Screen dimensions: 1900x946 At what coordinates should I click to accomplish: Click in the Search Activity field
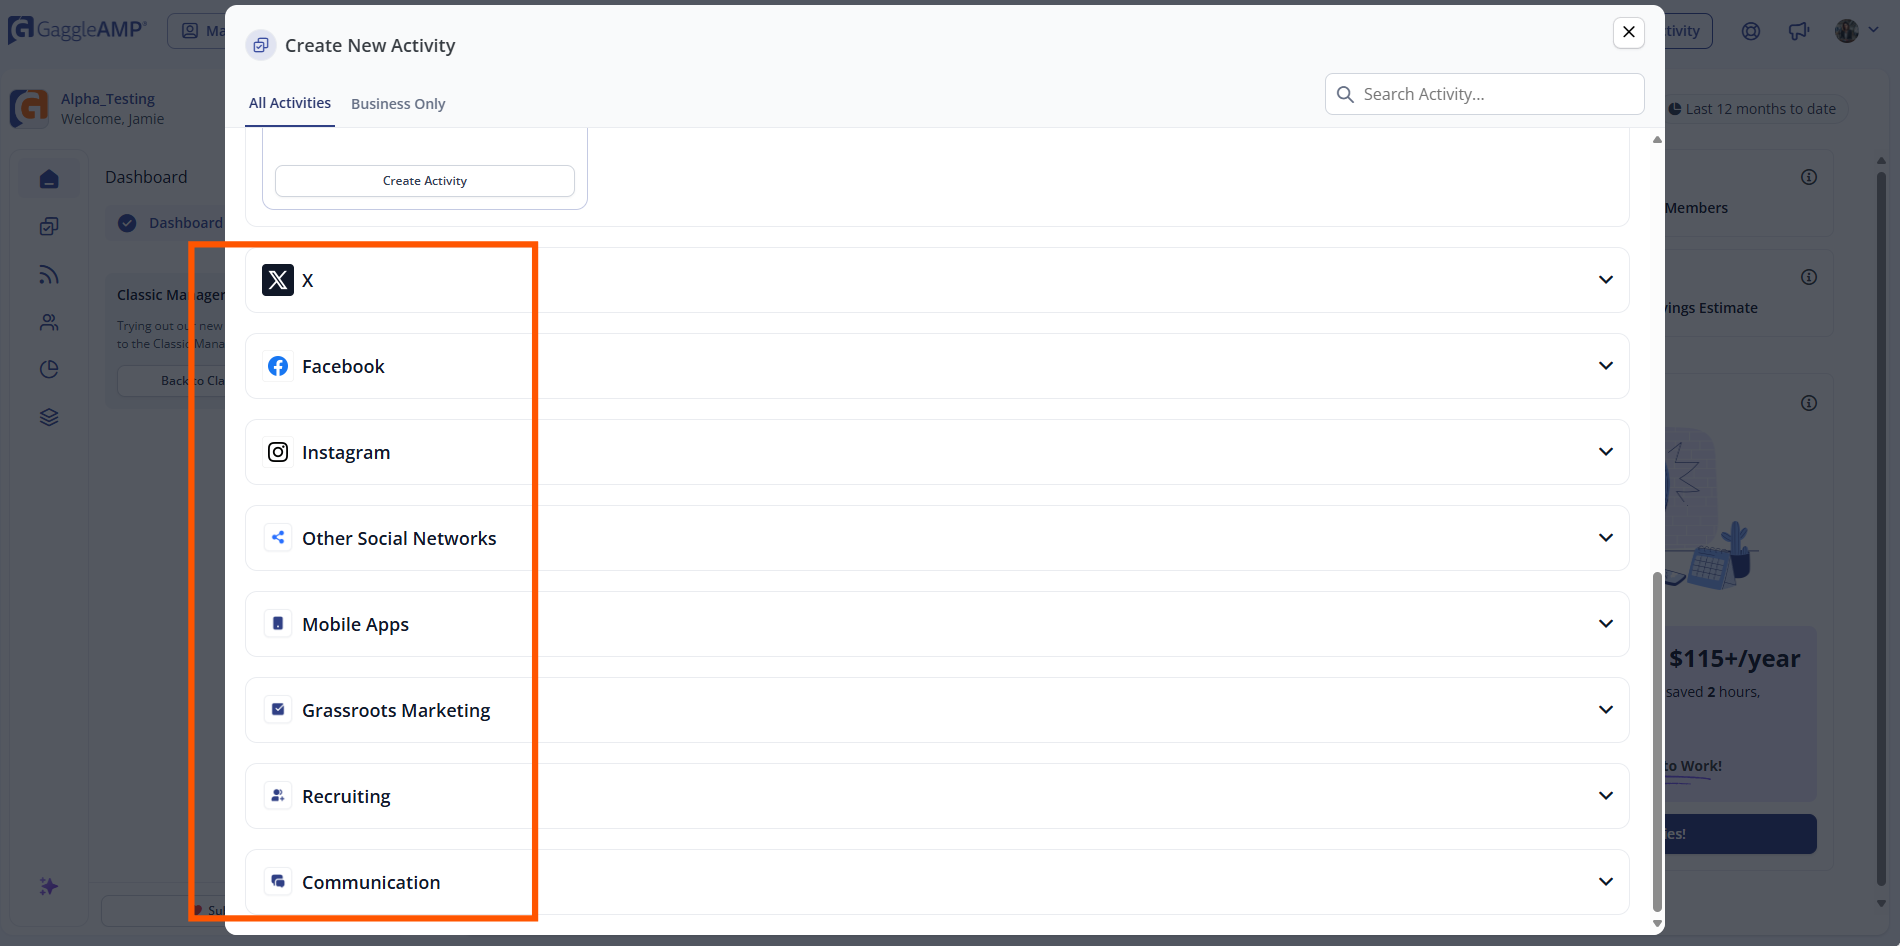tap(1485, 94)
